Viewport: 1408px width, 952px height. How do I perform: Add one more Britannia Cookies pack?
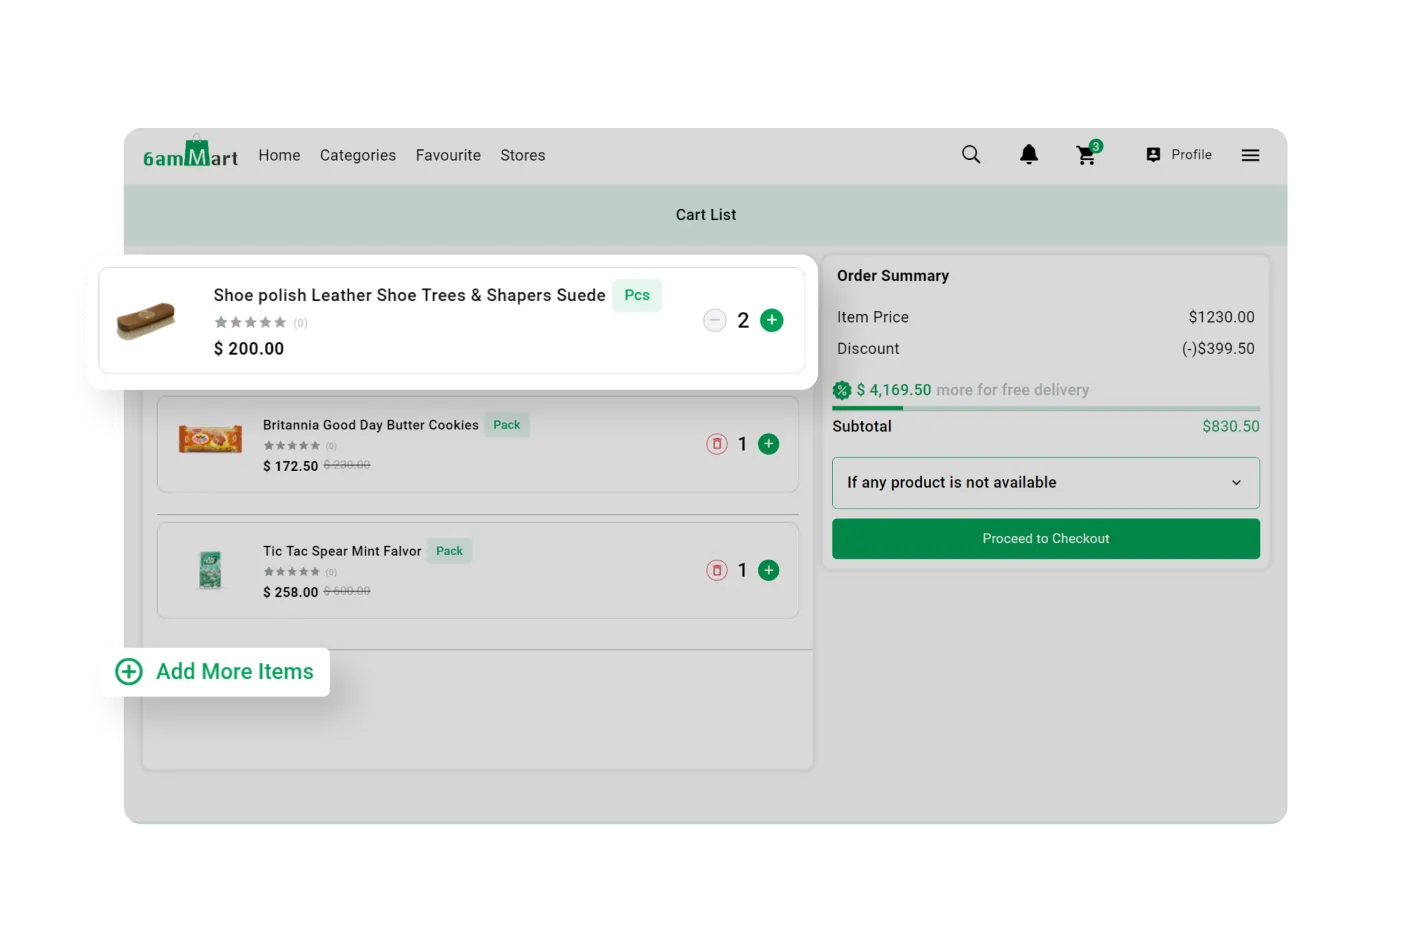[768, 444]
